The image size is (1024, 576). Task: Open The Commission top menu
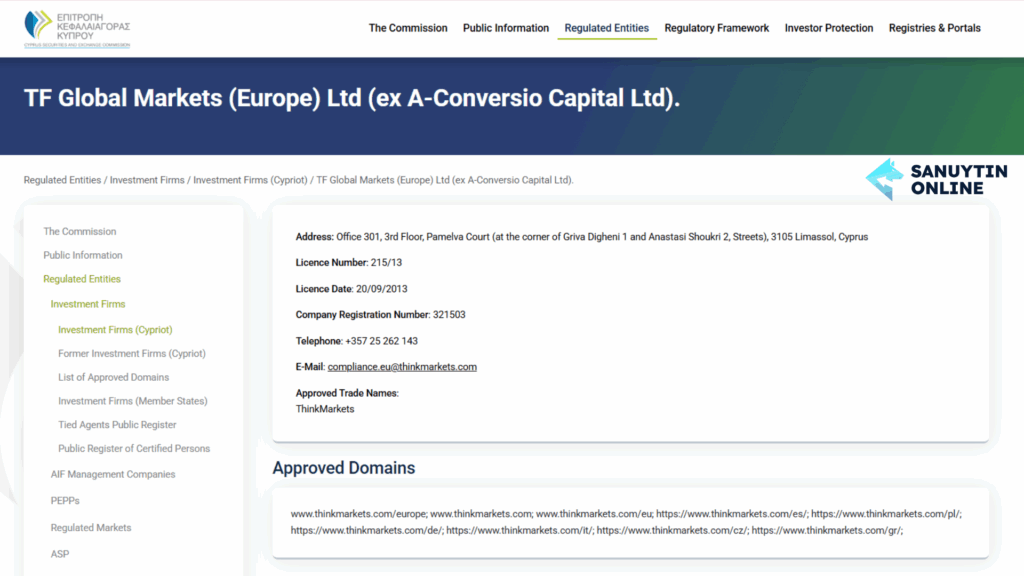408,28
